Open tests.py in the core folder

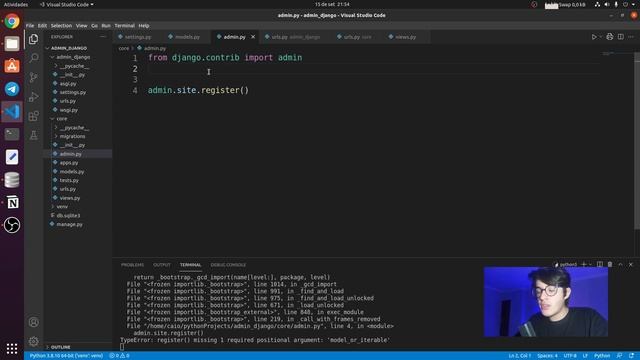[x=69, y=180]
